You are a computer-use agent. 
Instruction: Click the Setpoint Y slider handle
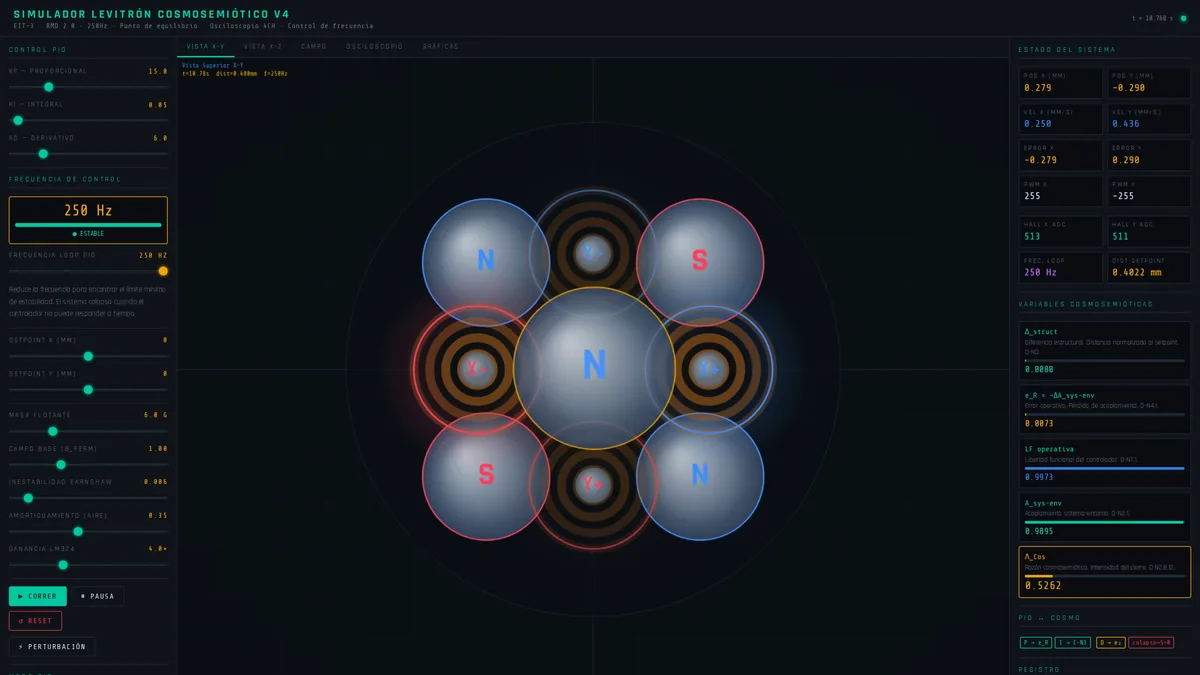[x=88, y=389]
